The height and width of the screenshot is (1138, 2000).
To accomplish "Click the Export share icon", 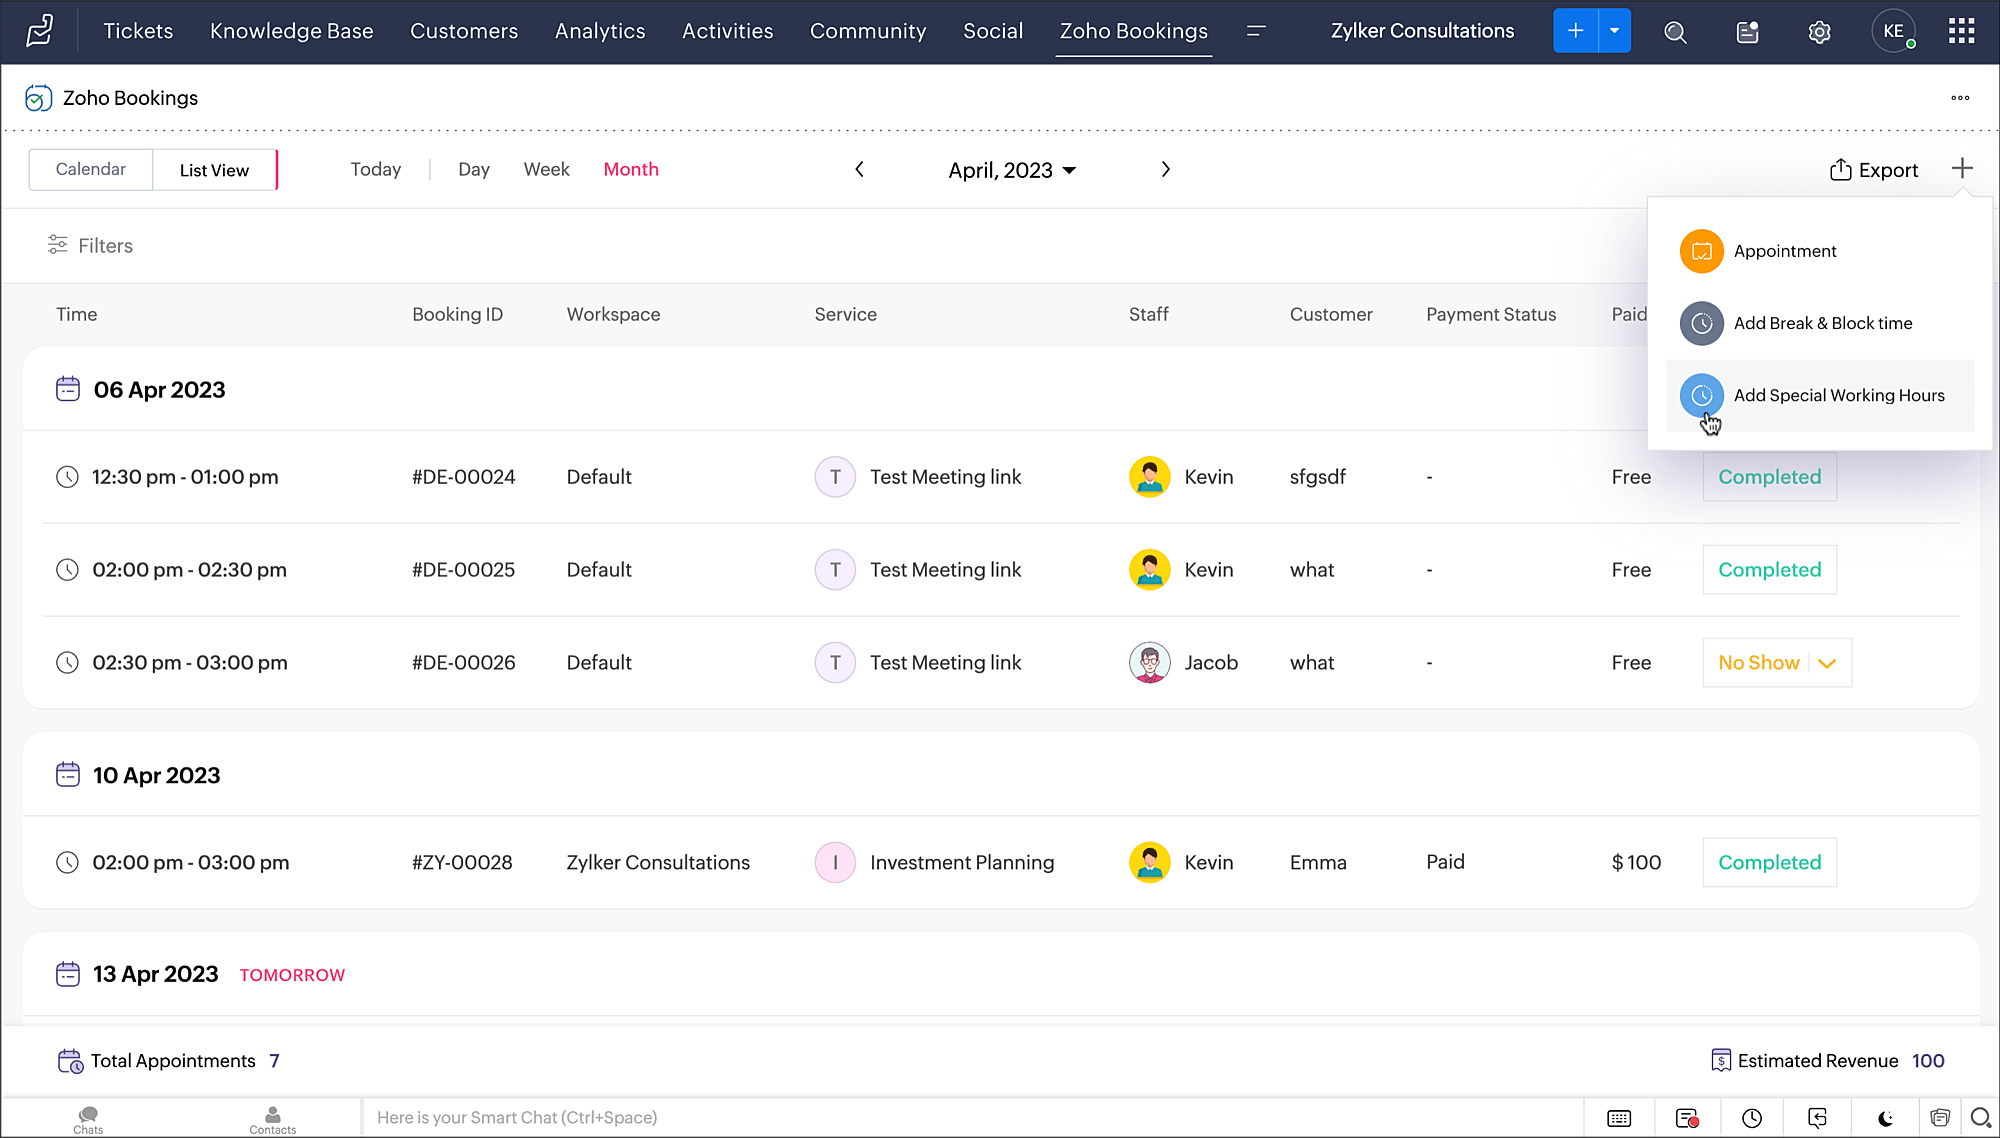I will (x=1840, y=170).
